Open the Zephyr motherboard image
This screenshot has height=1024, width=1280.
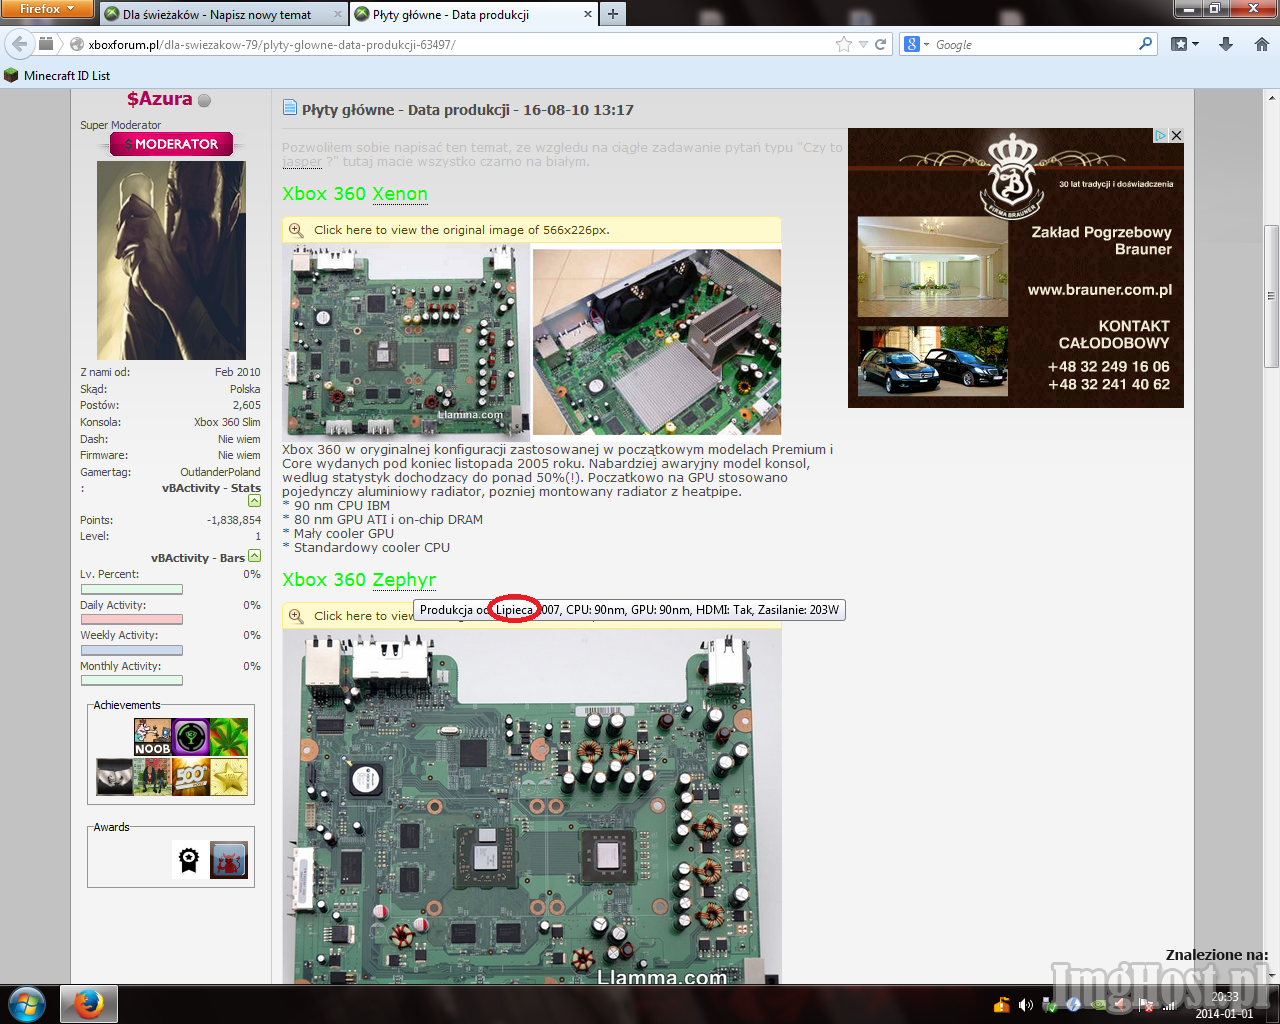point(532,806)
